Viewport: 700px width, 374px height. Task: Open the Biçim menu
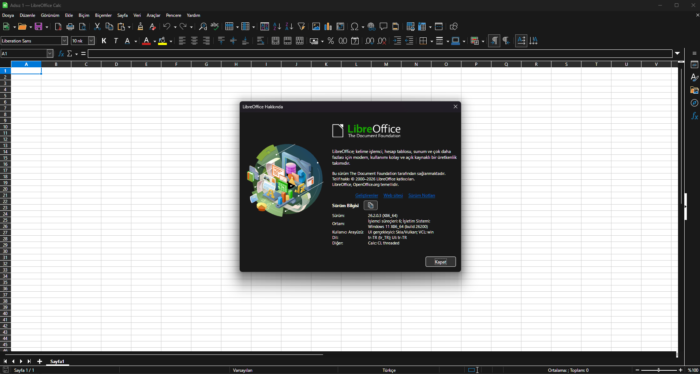tap(84, 15)
